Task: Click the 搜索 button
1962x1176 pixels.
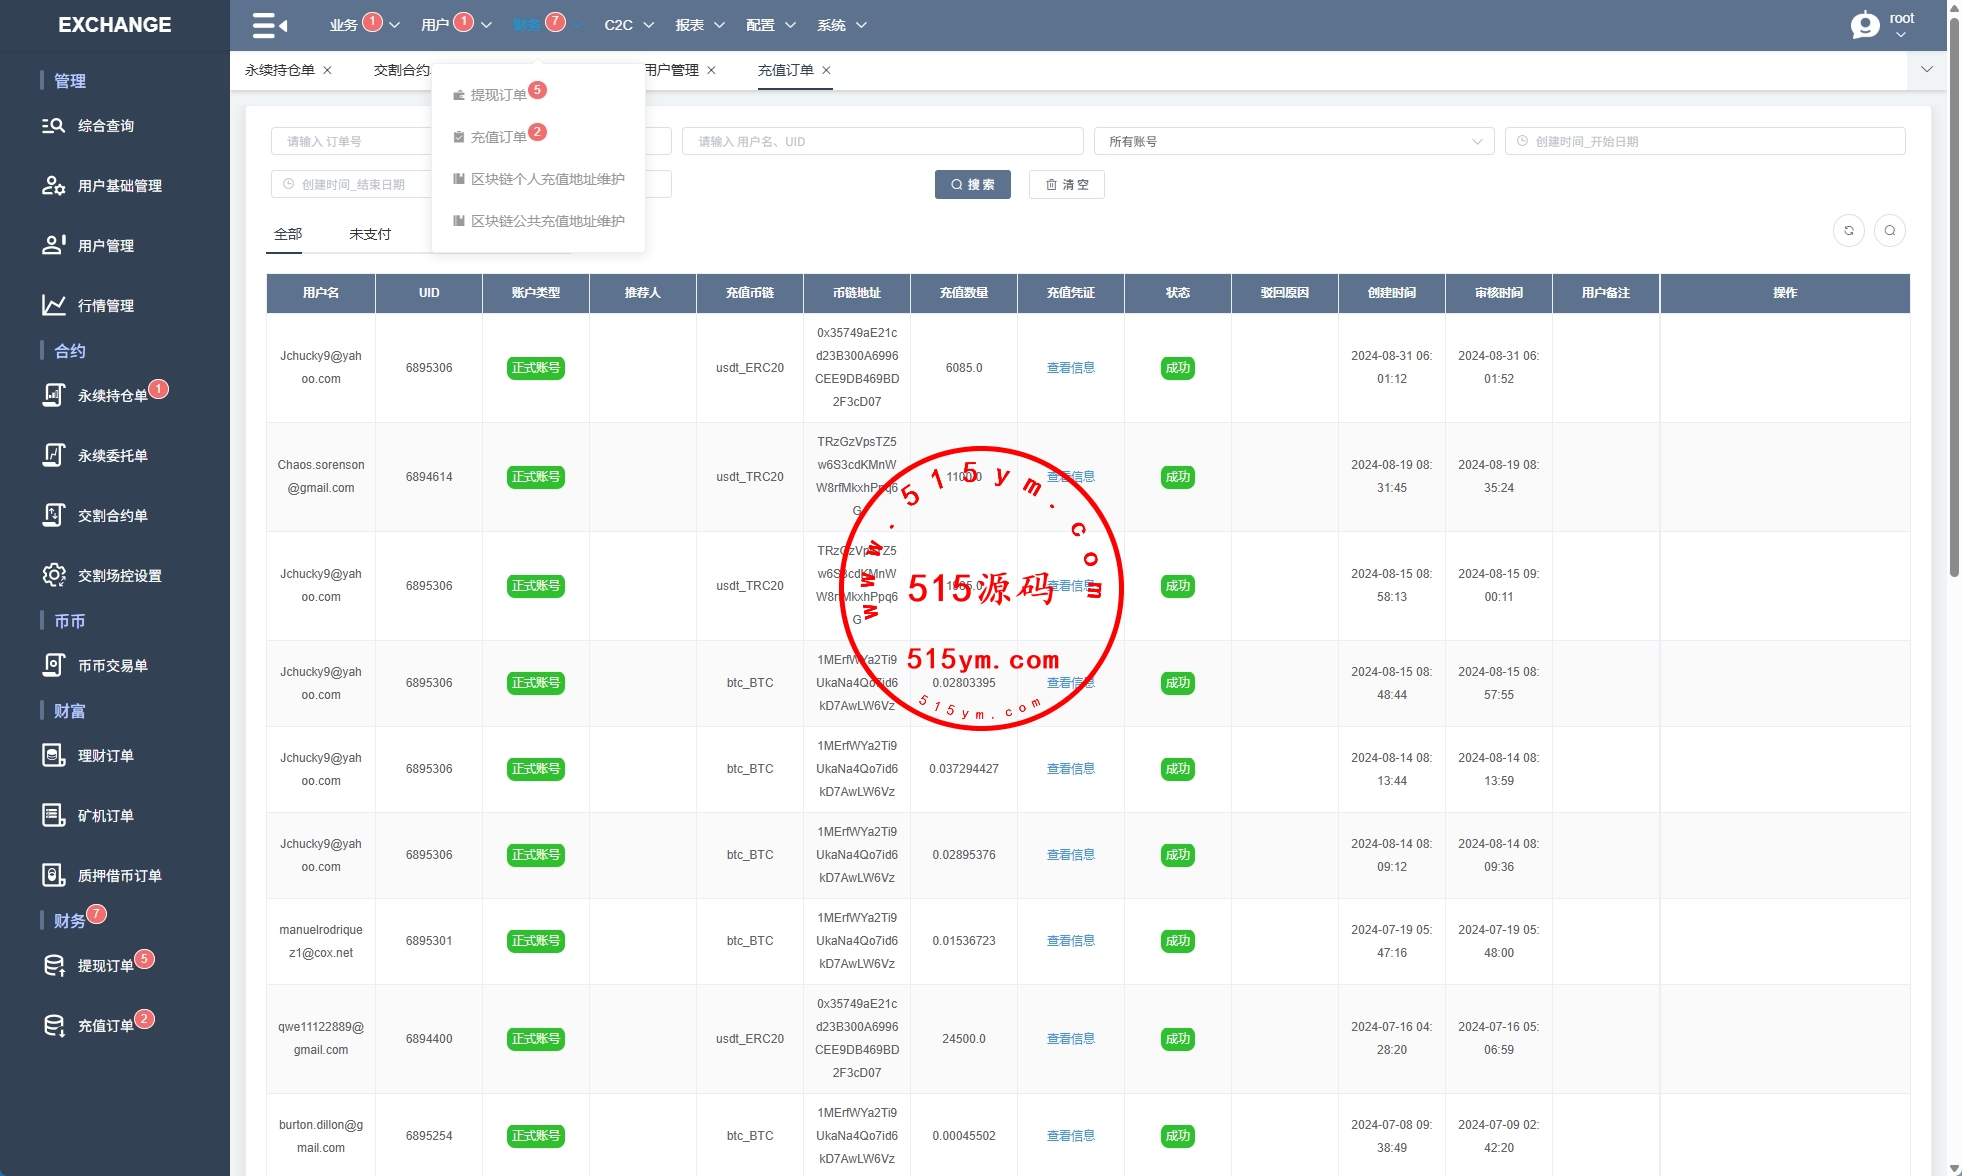Action: (x=972, y=185)
